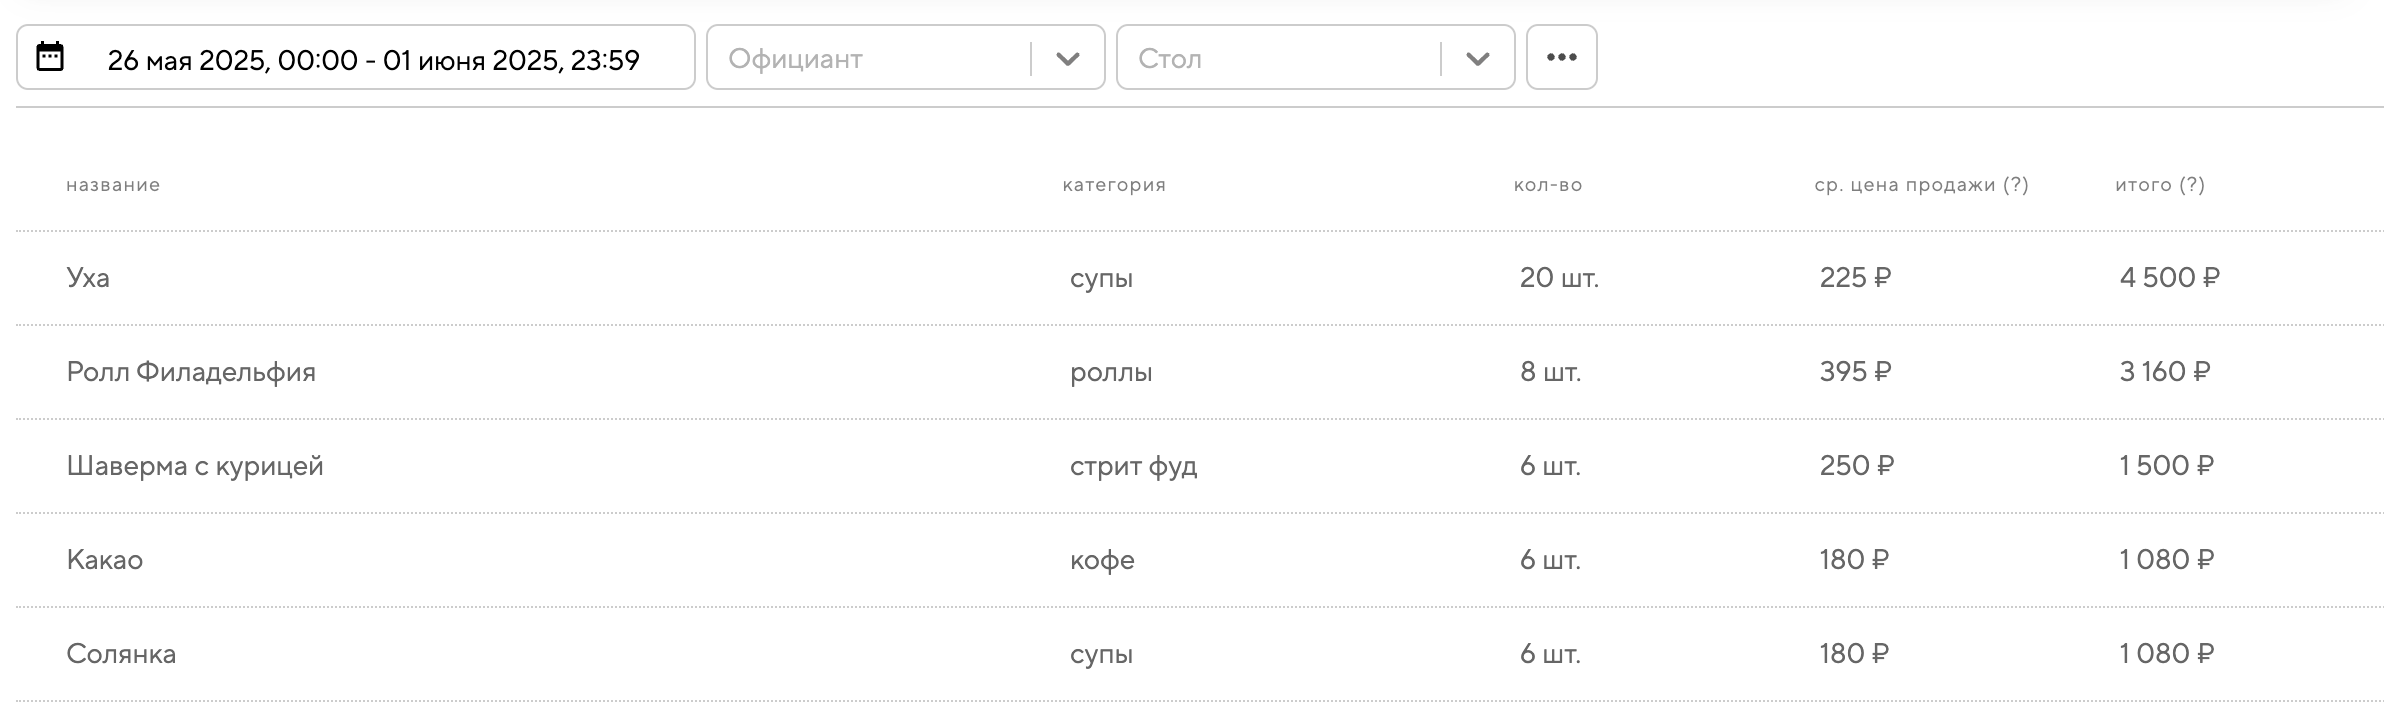Click the 4 500 ₽ total for Уха
2384x708 pixels.
tap(2169, 278)
